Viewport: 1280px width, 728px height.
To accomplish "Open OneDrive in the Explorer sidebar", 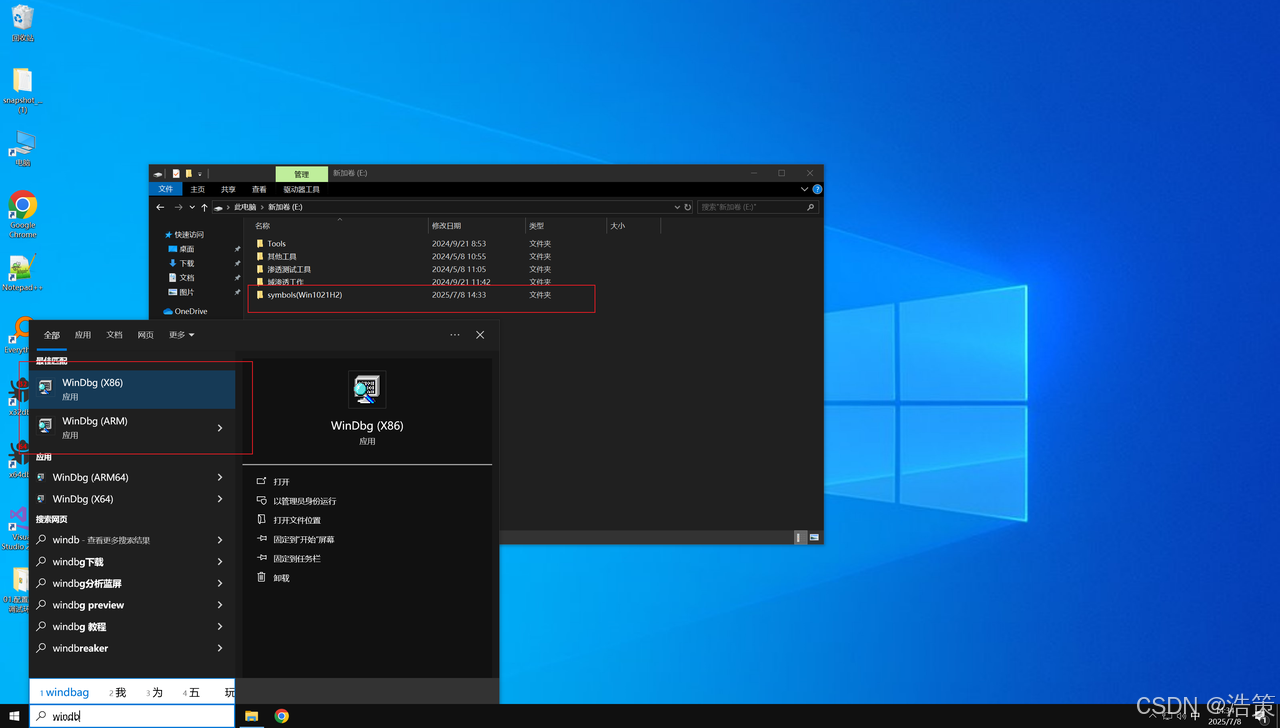I will [190, 311].
